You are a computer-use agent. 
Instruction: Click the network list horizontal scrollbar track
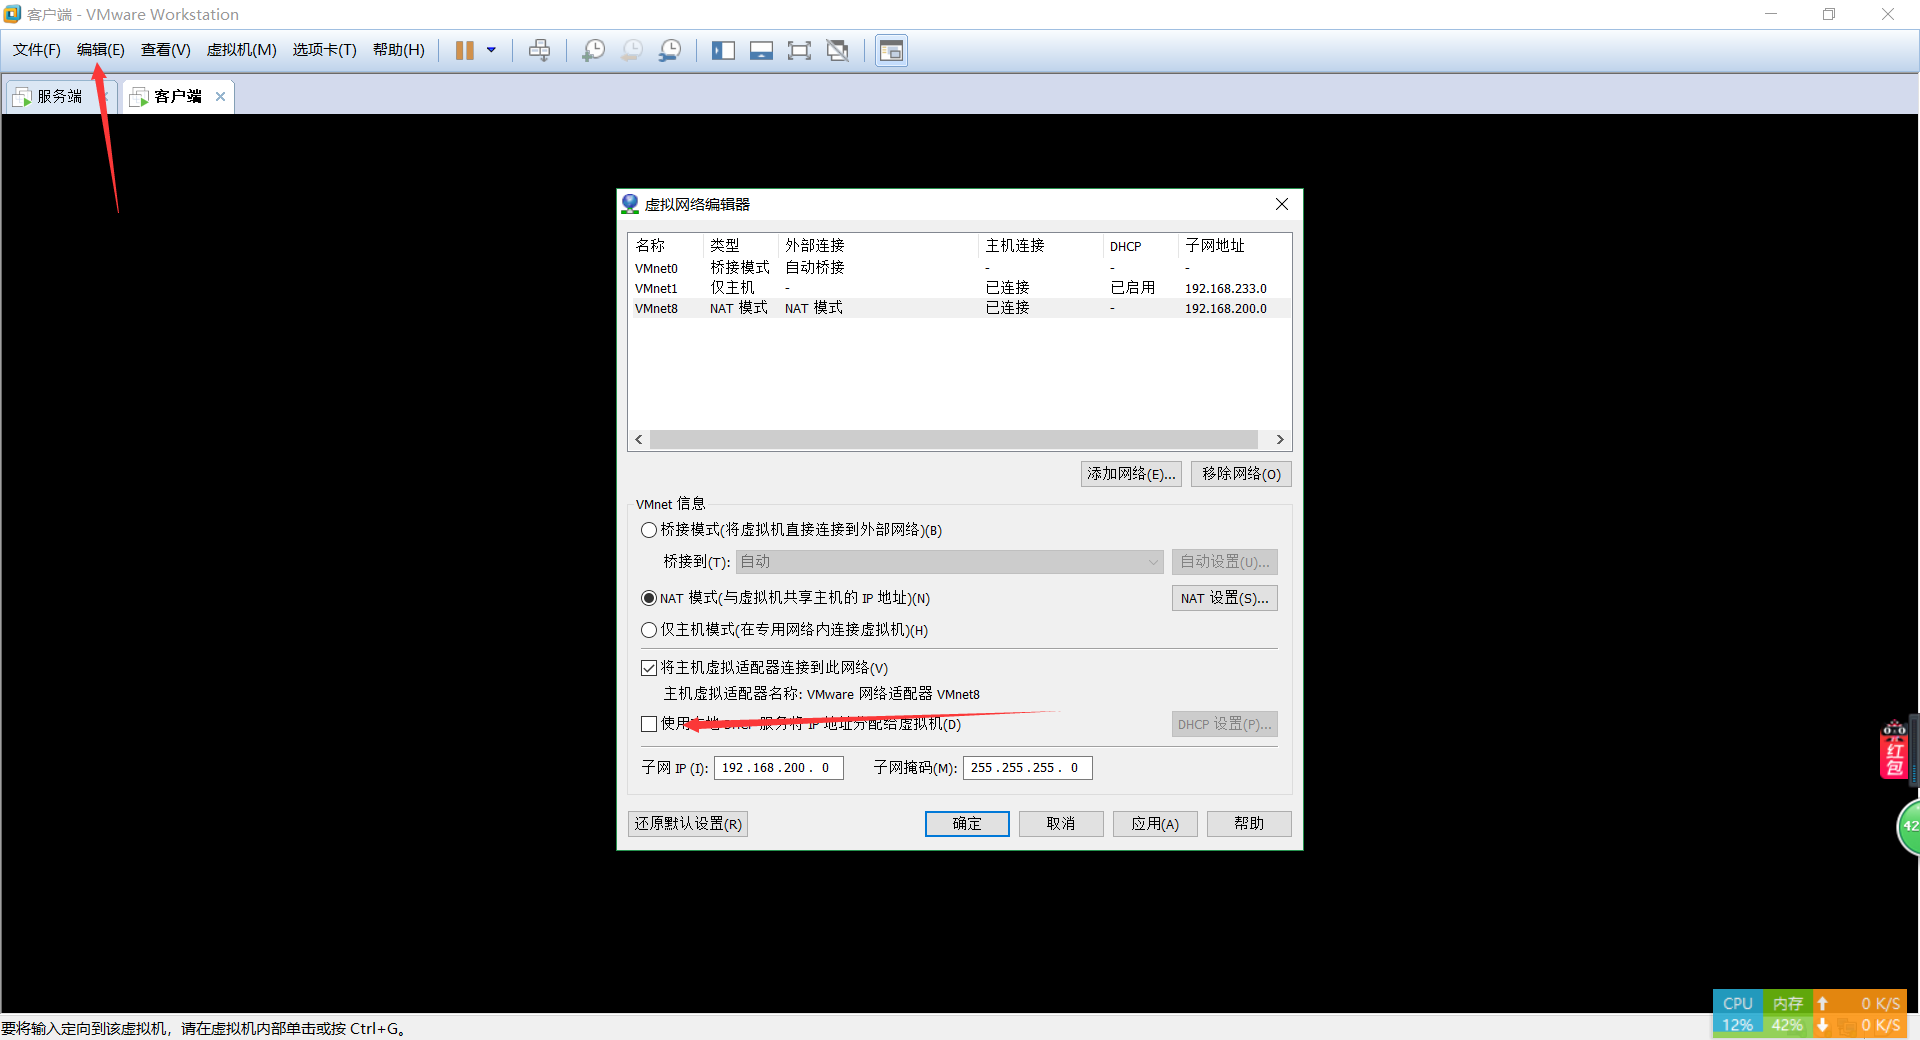point(954,440)
